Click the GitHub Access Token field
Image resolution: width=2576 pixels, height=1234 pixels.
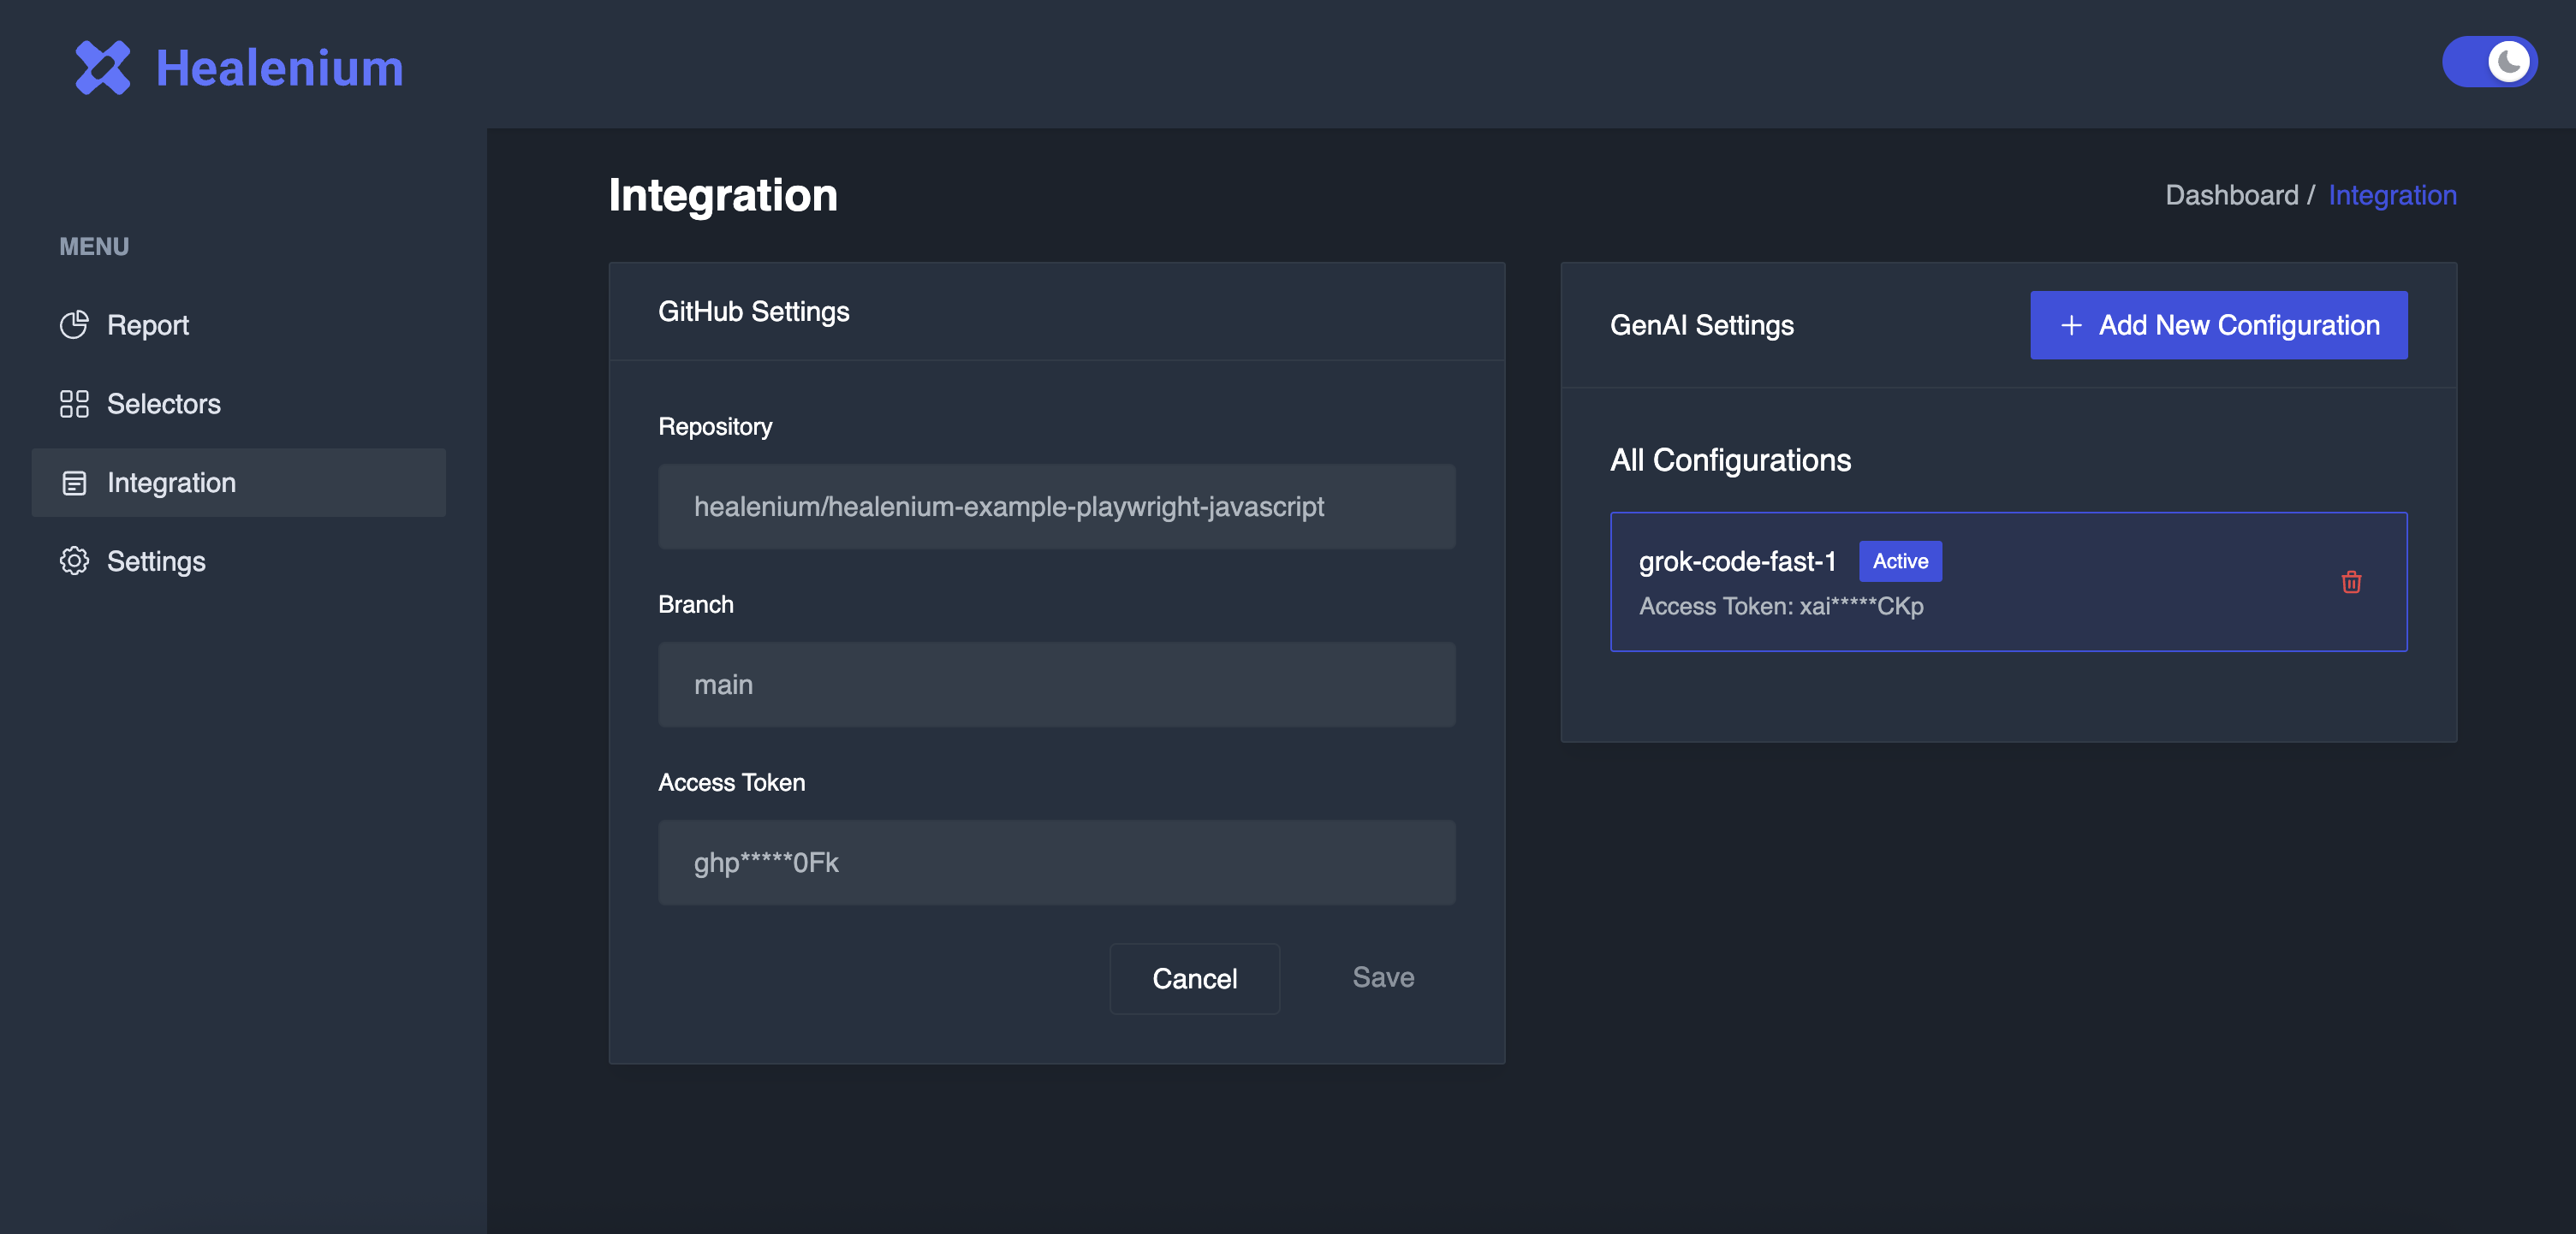pyautogui.click(x=1056, y=863)
